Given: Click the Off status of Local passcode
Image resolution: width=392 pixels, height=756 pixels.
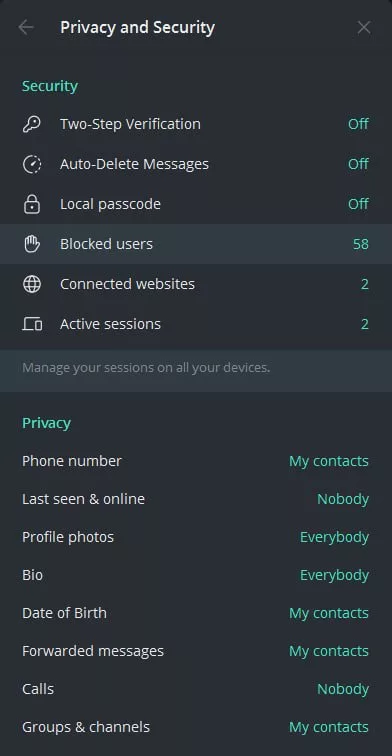Looking at the screenshot, I should (358, 204).
